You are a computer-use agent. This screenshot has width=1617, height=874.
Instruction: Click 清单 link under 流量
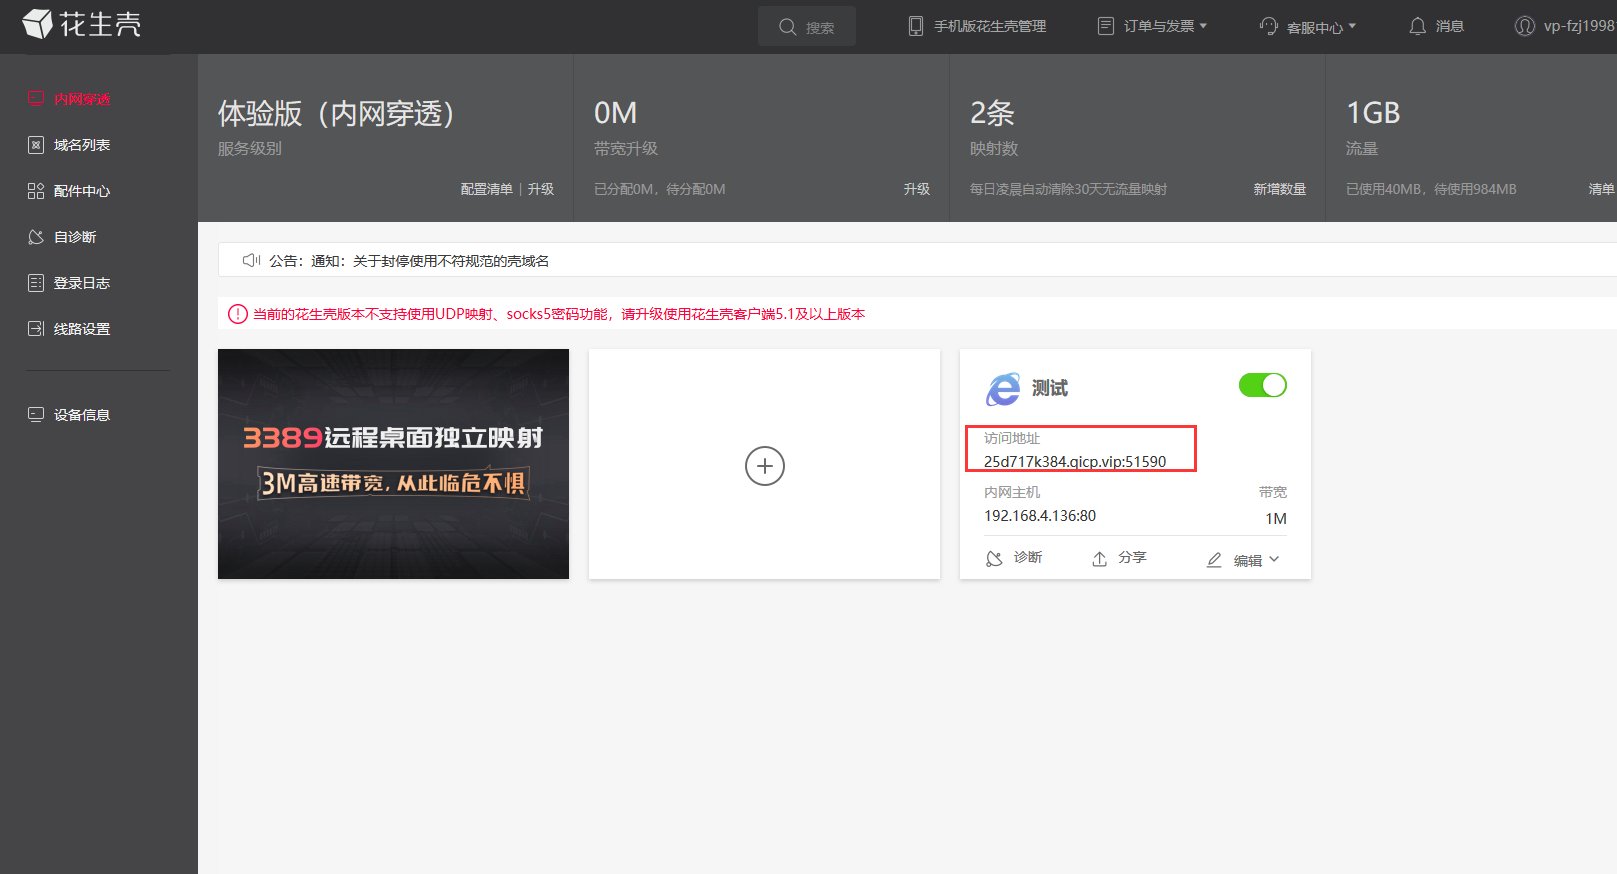[x=1602, y=189]
